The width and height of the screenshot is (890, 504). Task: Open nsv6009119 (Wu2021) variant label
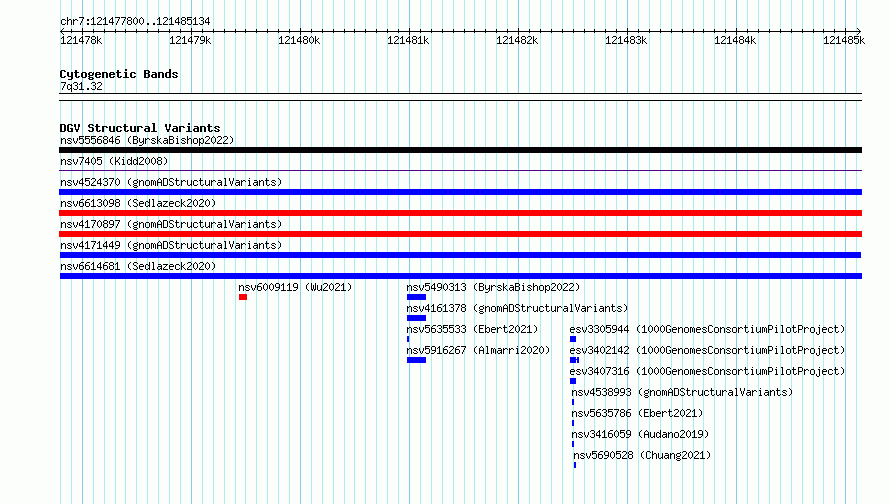click(x=295, y=287)
